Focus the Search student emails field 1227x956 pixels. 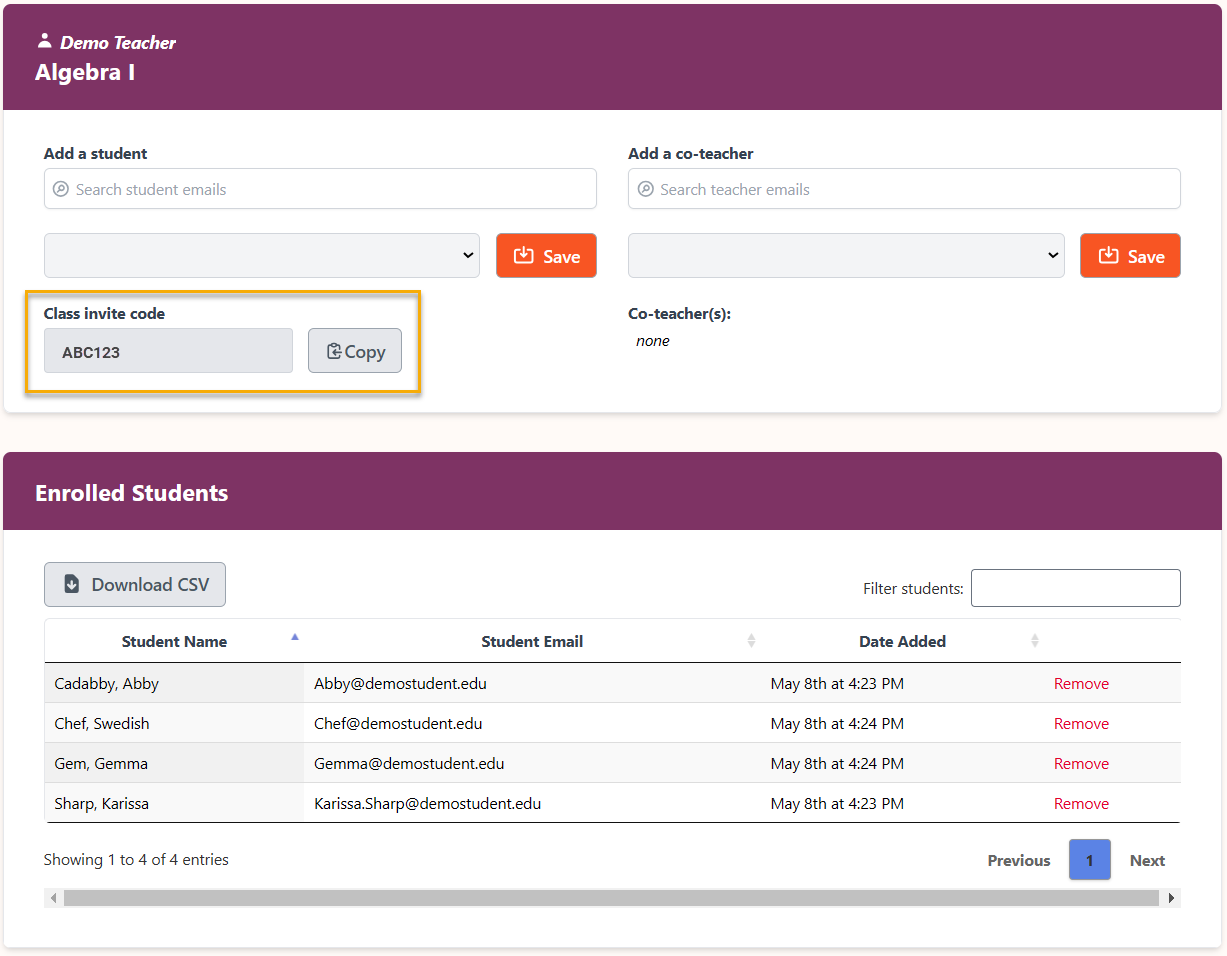pos(320,189)
